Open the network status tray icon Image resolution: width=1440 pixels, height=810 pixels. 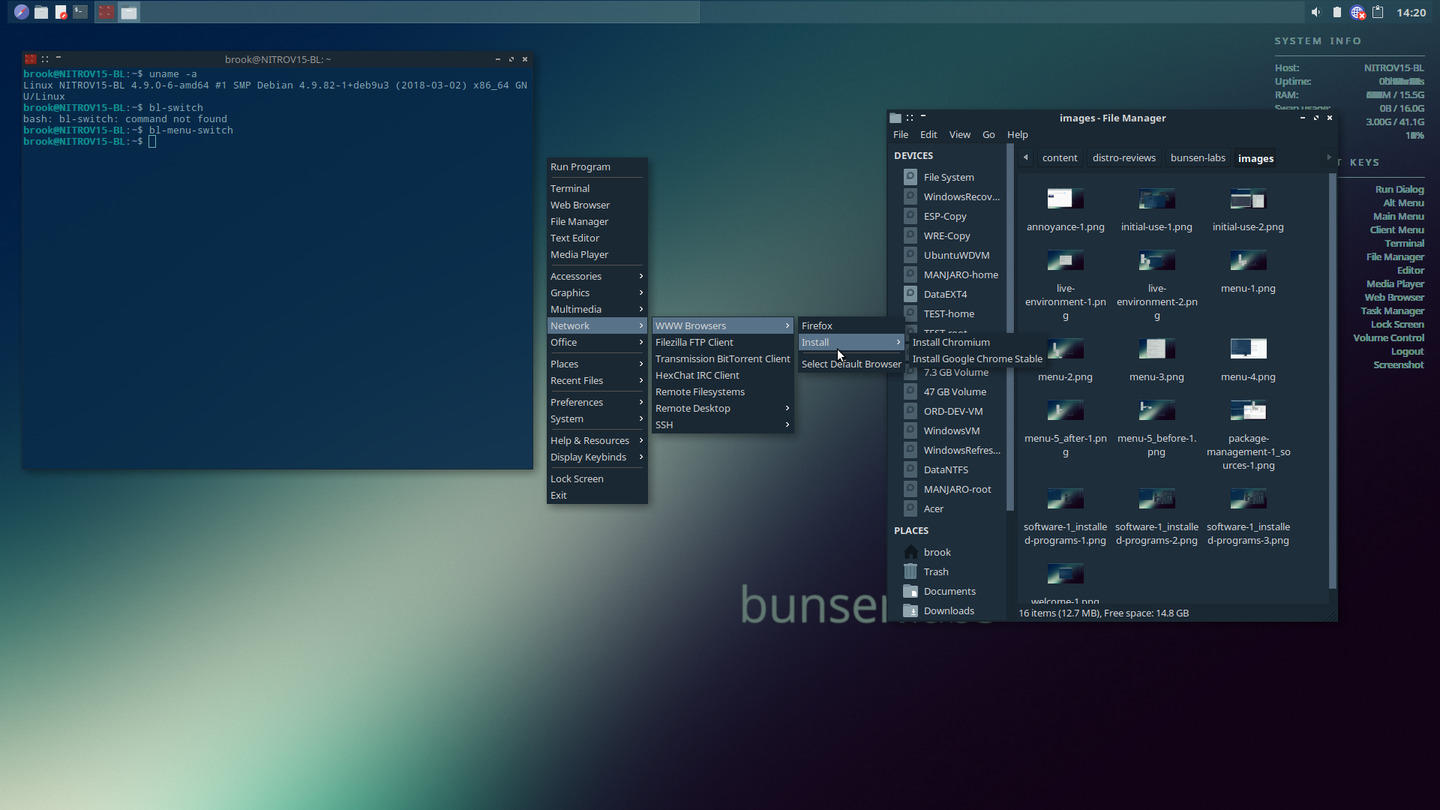pyautogui.click(x=1358, y=12)
